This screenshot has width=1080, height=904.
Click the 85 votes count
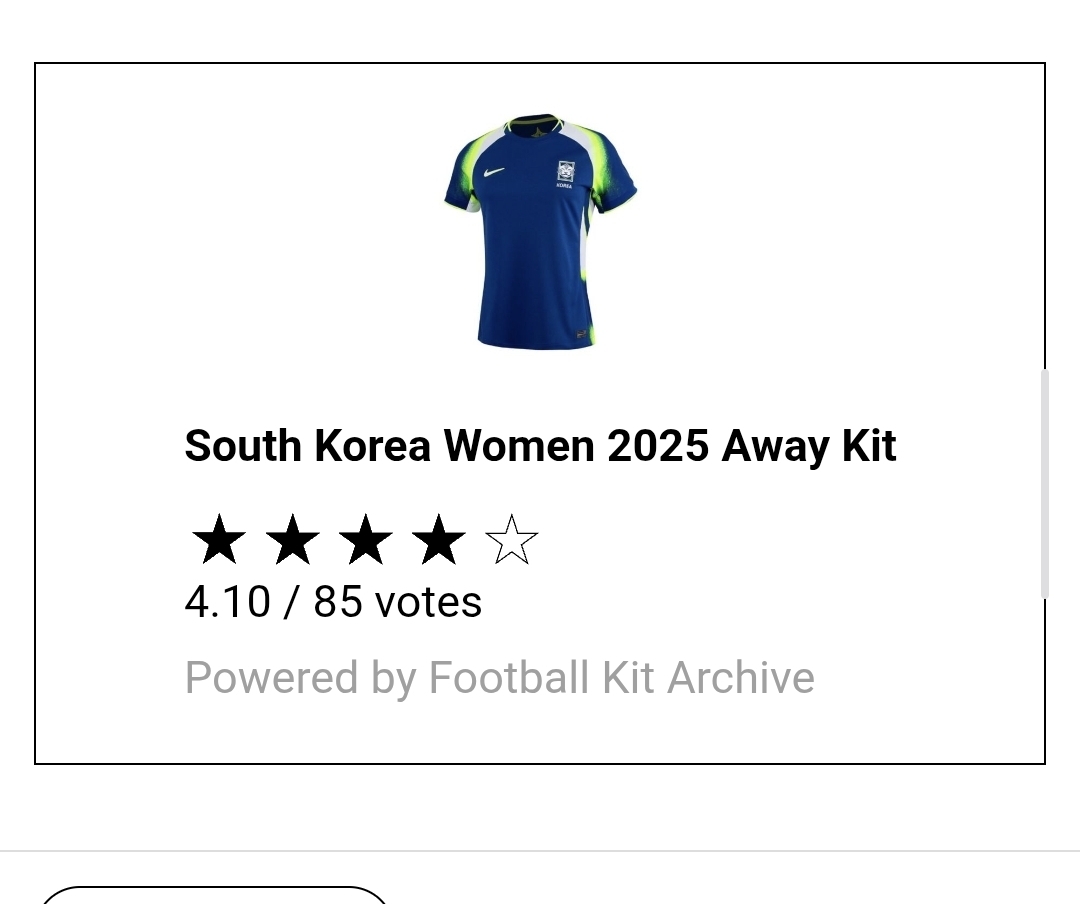(397, 602)
